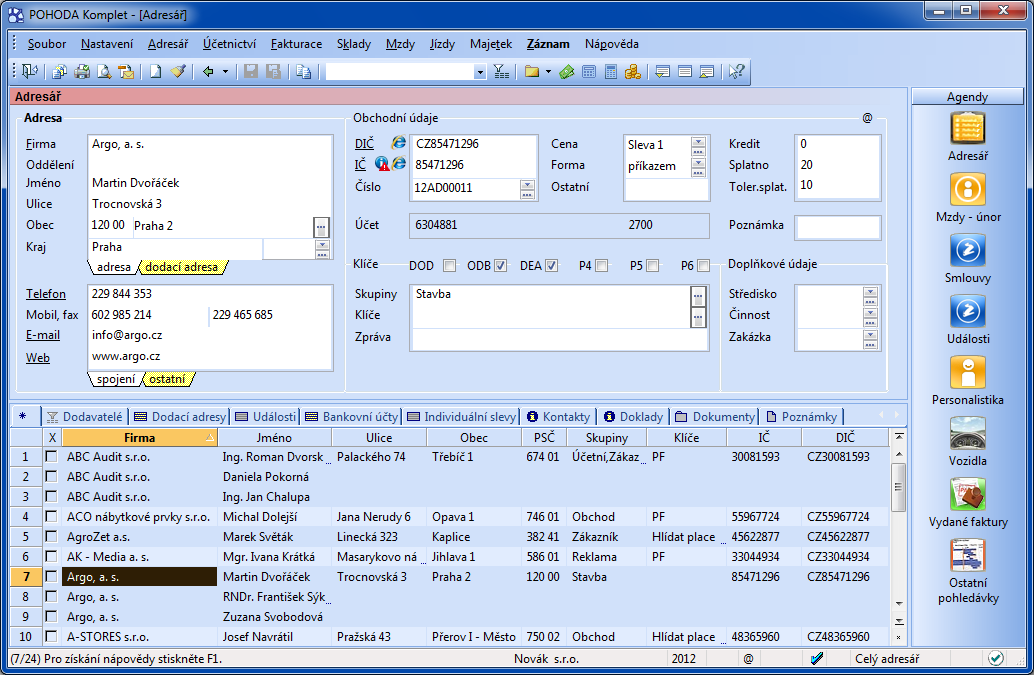Toggle the P4 checkbox

(601, 266)
